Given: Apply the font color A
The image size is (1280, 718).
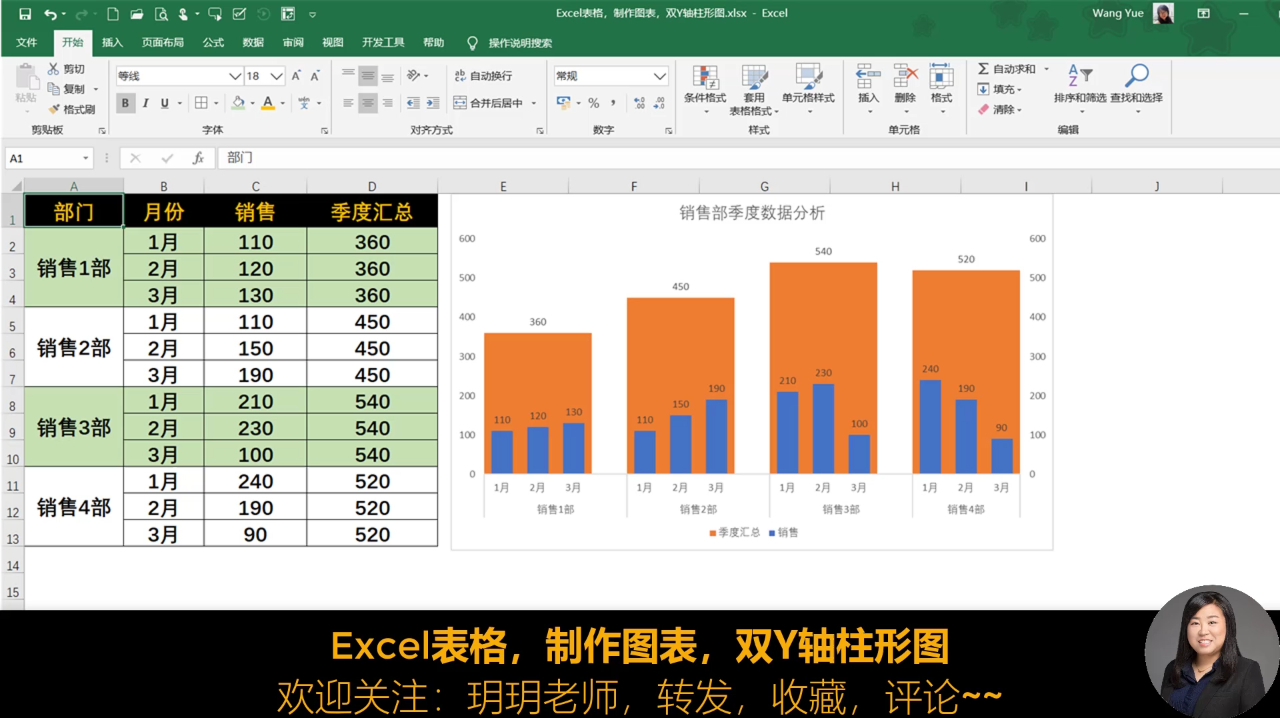Looking at the screenshot, I should point(268,103).
